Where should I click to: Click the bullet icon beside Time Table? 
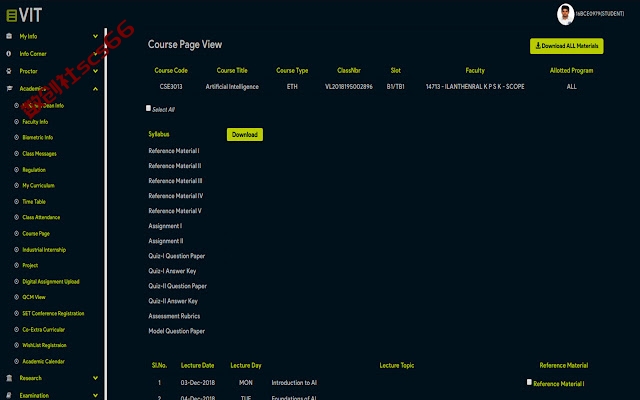16,202
